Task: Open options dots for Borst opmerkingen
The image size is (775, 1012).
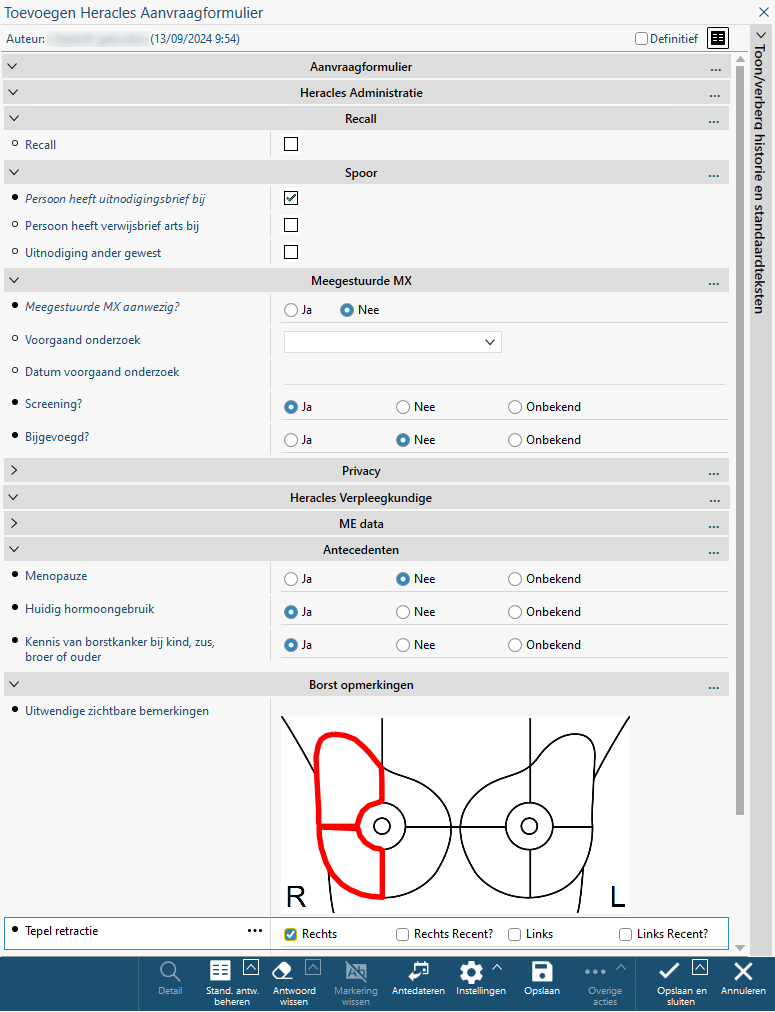Action: coord(714,687)
